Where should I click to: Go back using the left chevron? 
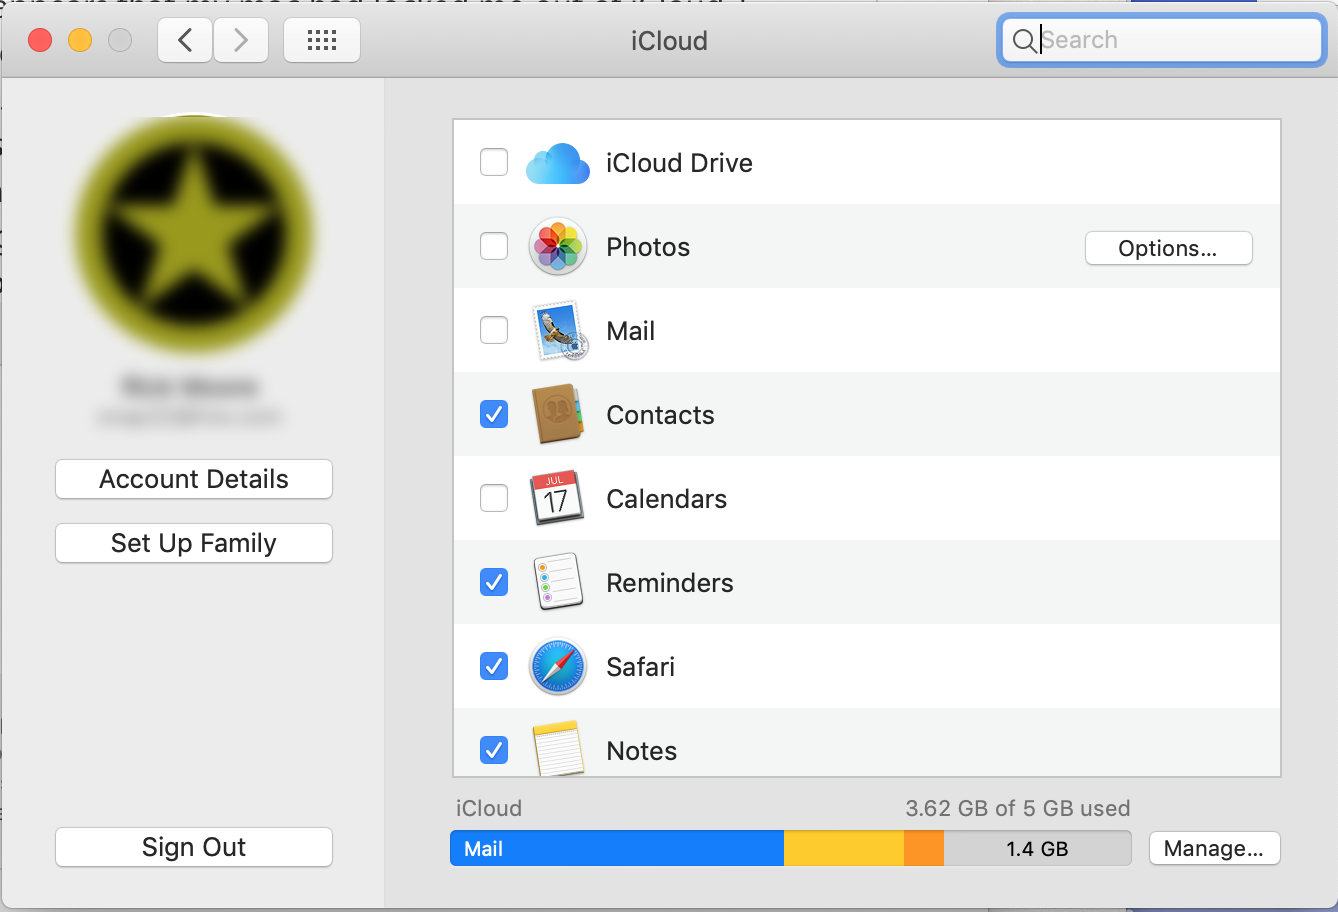(185, 40)
